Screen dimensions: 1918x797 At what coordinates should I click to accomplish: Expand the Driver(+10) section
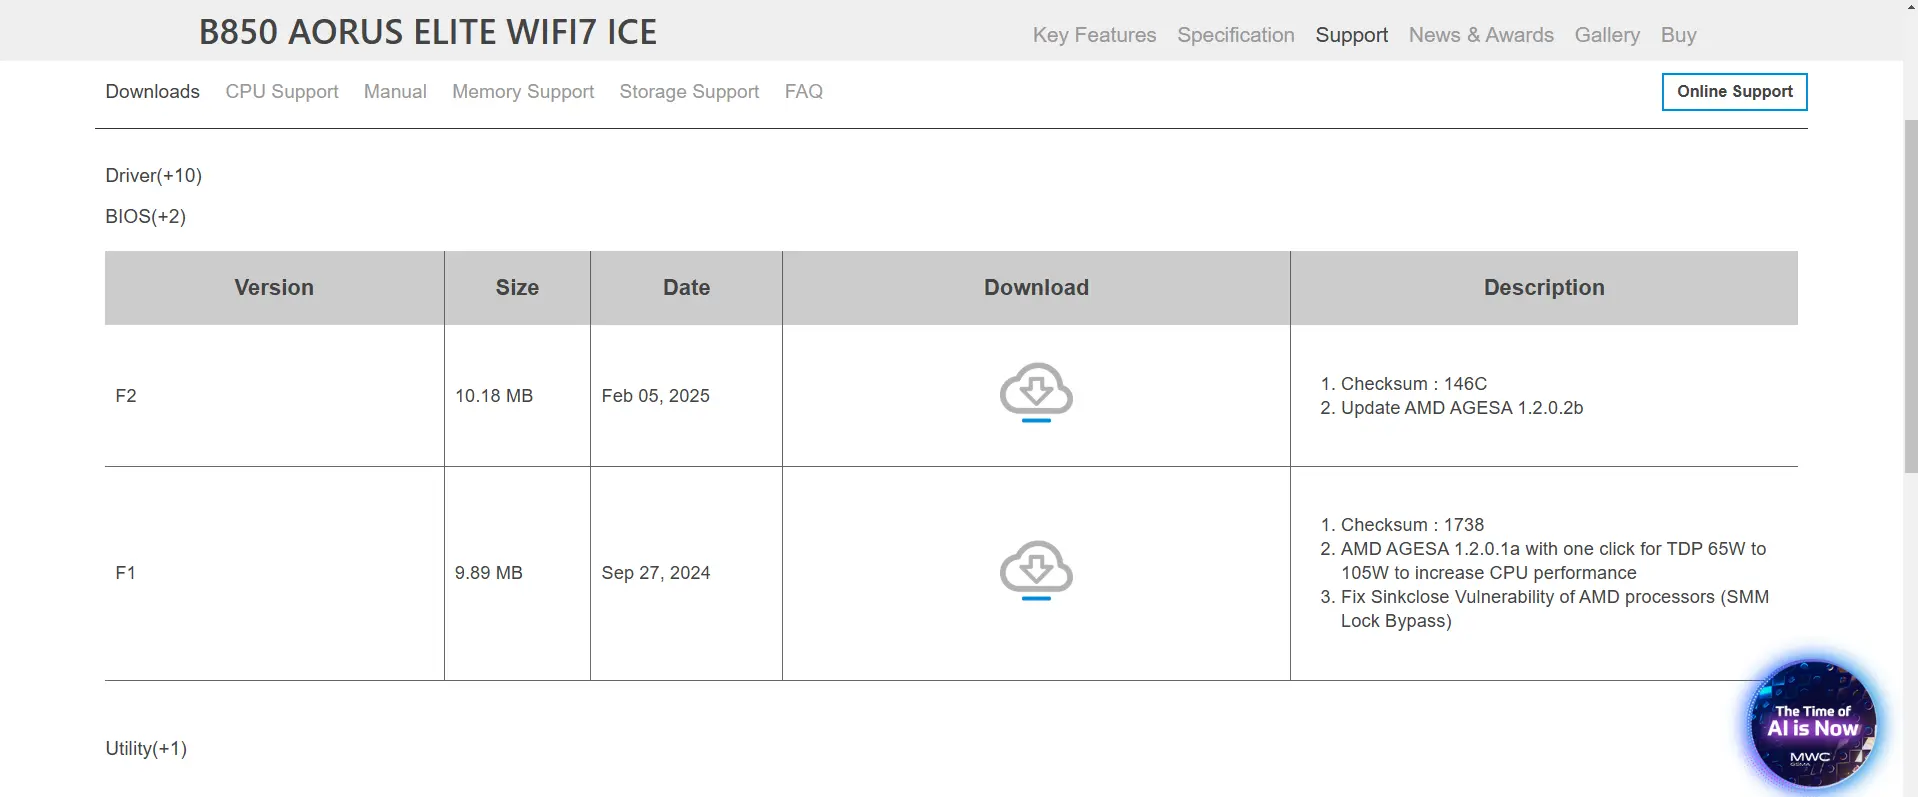(154, 175)
